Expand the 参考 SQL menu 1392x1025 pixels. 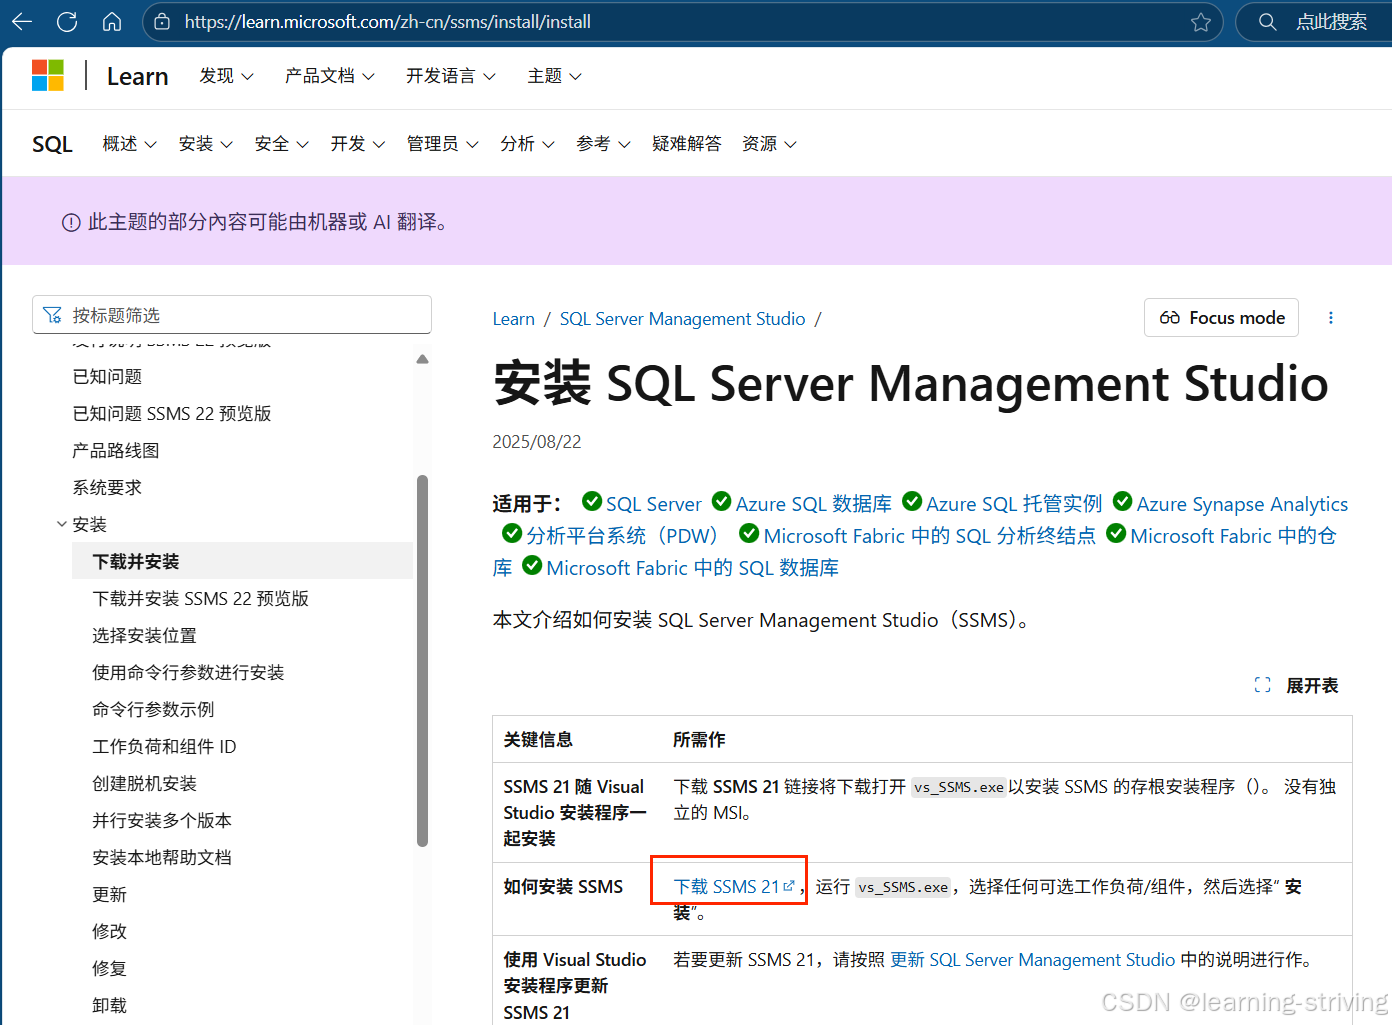coord(604,144)
